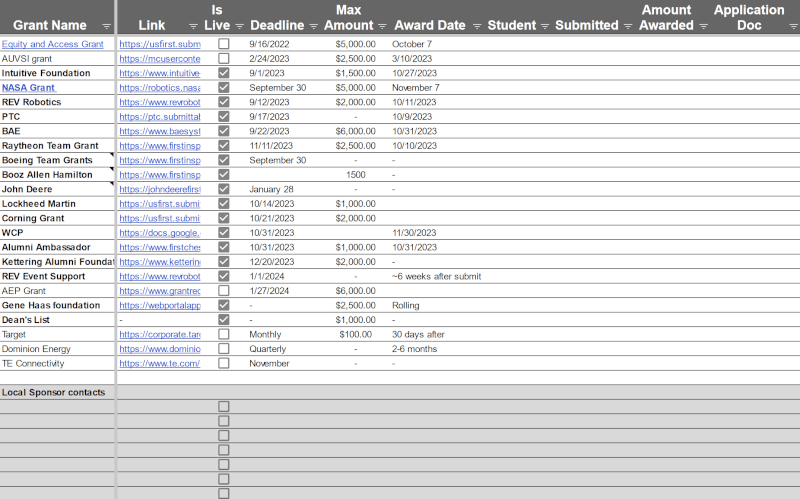This screenshot has width=800, height=499.
Task: Select the Quarterly deadline cell
Action: pos(268,349)
